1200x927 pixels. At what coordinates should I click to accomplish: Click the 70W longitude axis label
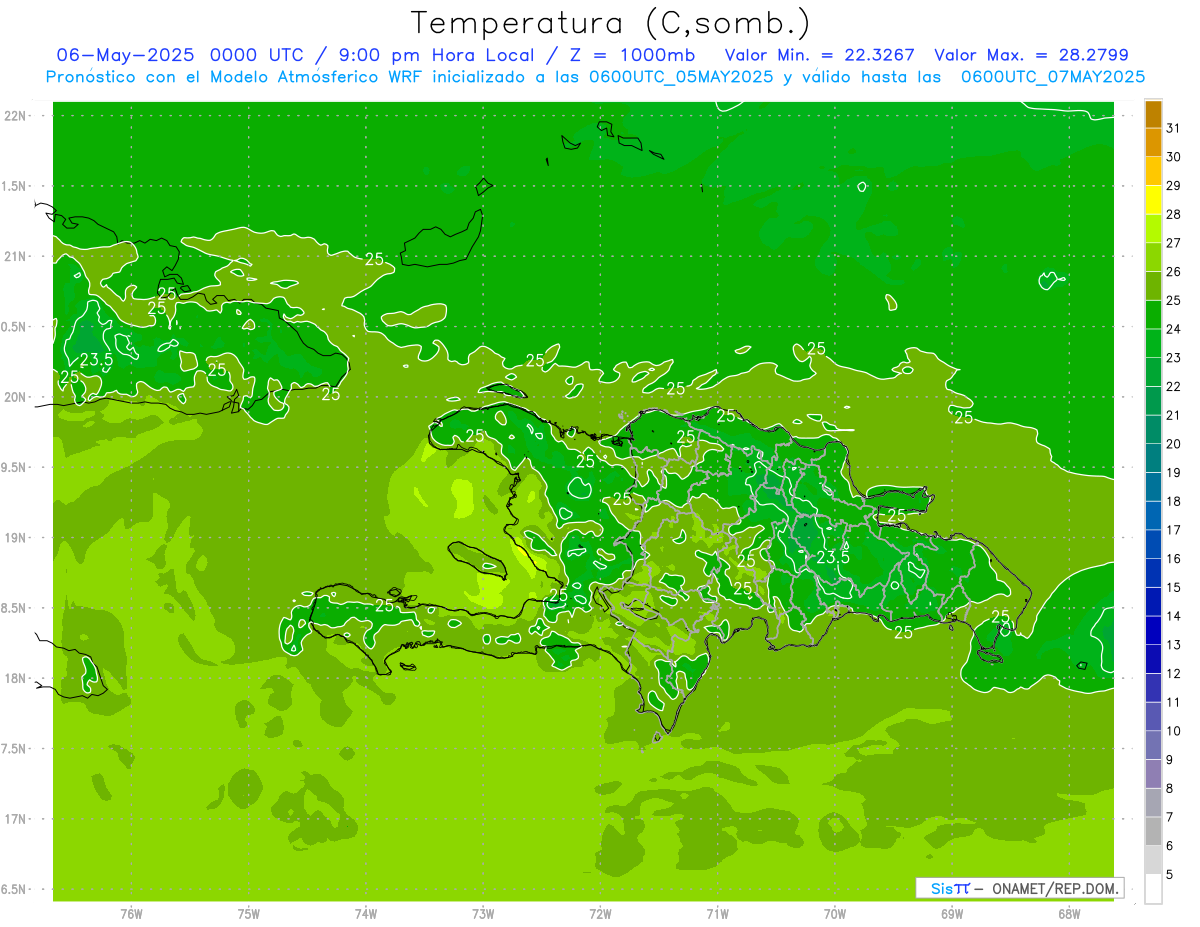point(835,914)
